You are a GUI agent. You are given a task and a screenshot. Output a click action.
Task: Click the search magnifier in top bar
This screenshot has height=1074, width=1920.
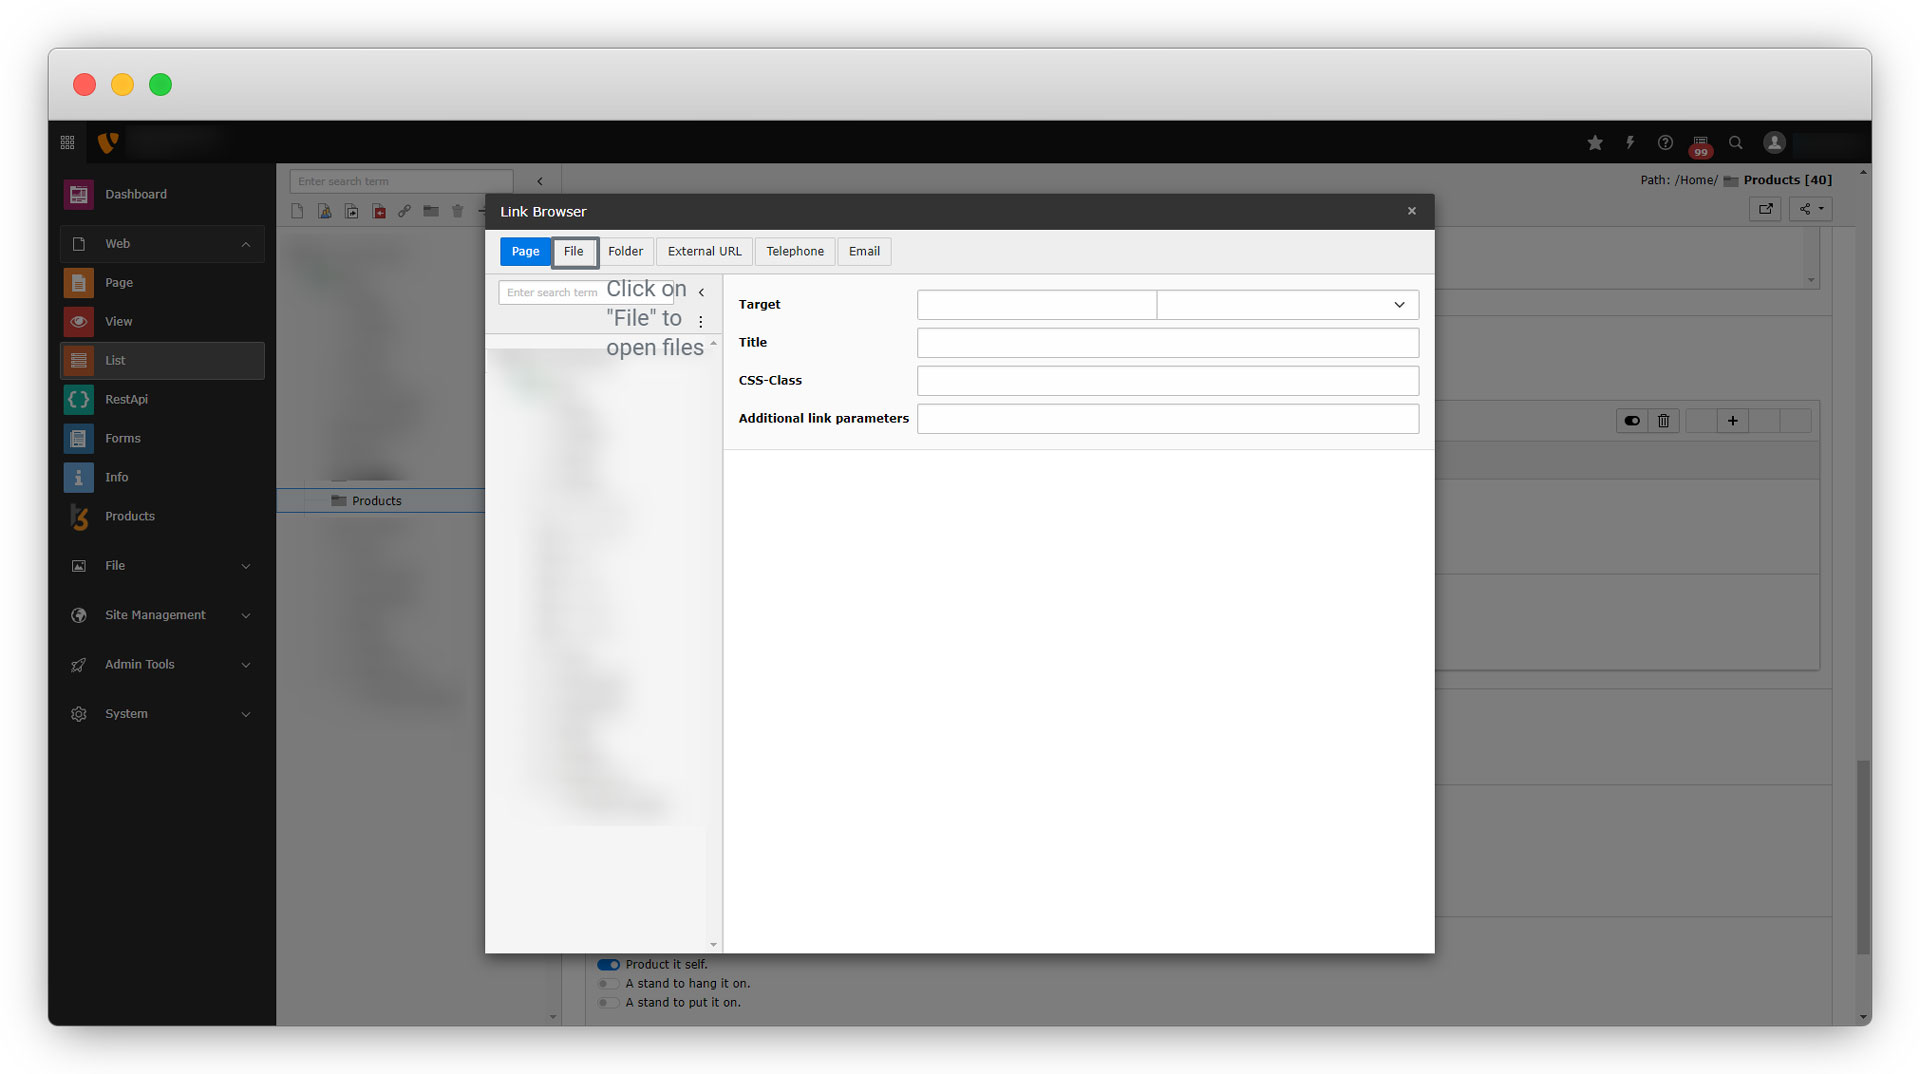pos(1736,143)
